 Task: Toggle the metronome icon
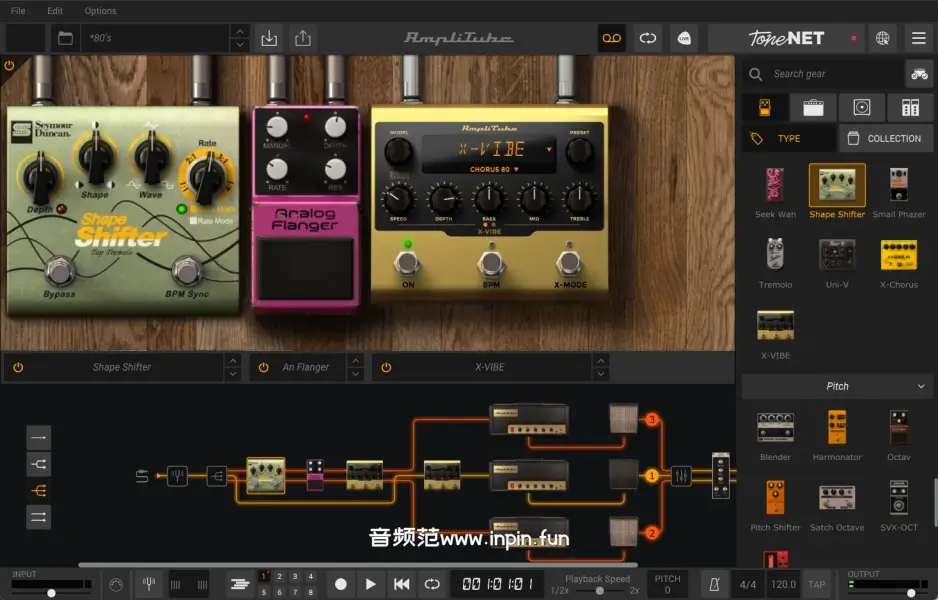(714, 584)
